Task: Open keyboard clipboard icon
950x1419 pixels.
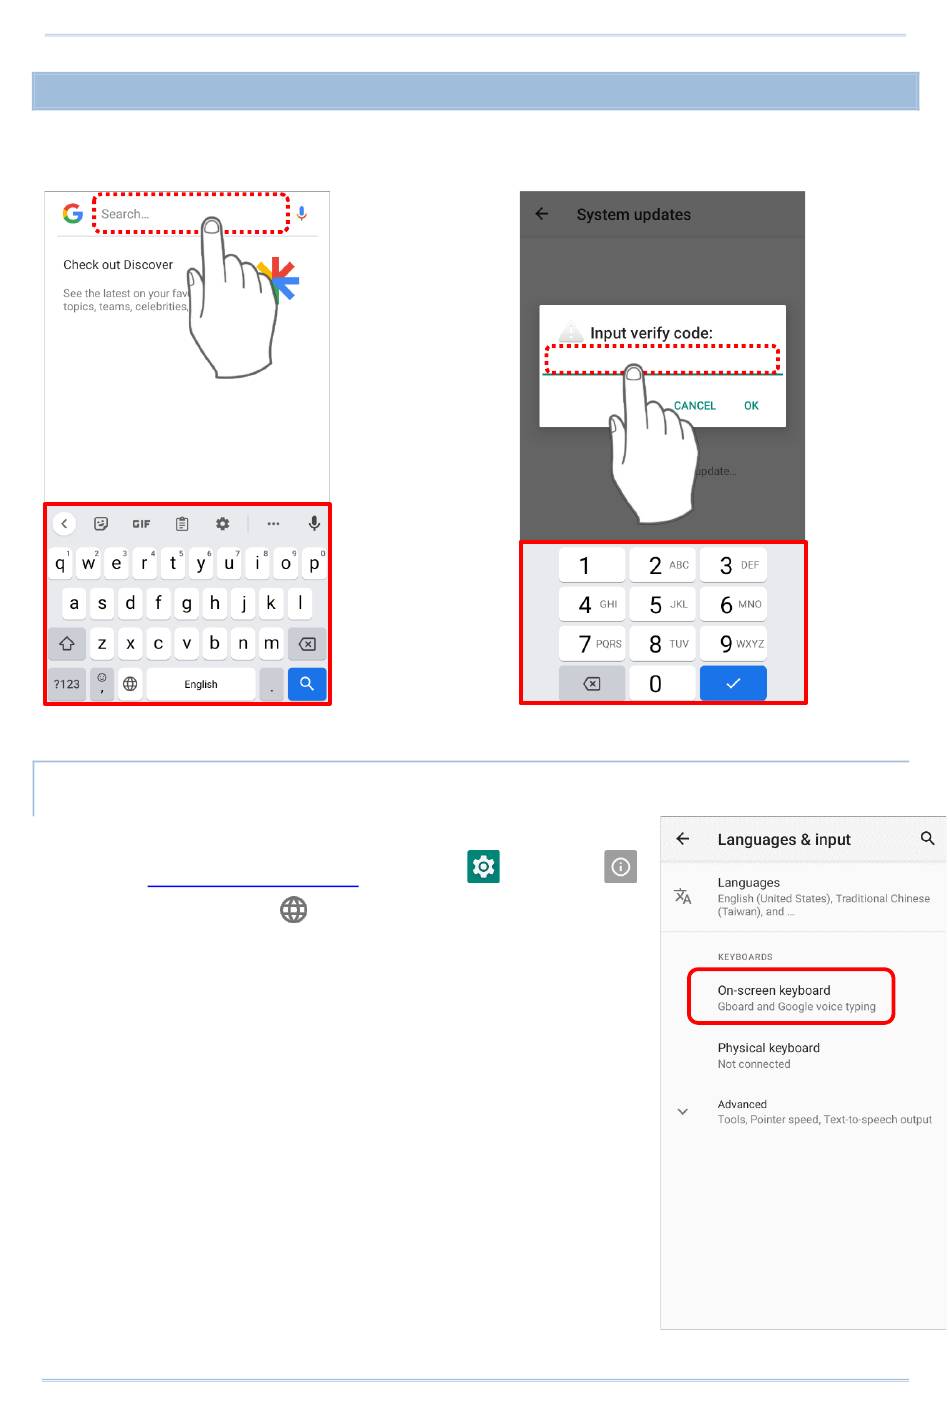Action: pyautogui.click(x=182, y=524)
